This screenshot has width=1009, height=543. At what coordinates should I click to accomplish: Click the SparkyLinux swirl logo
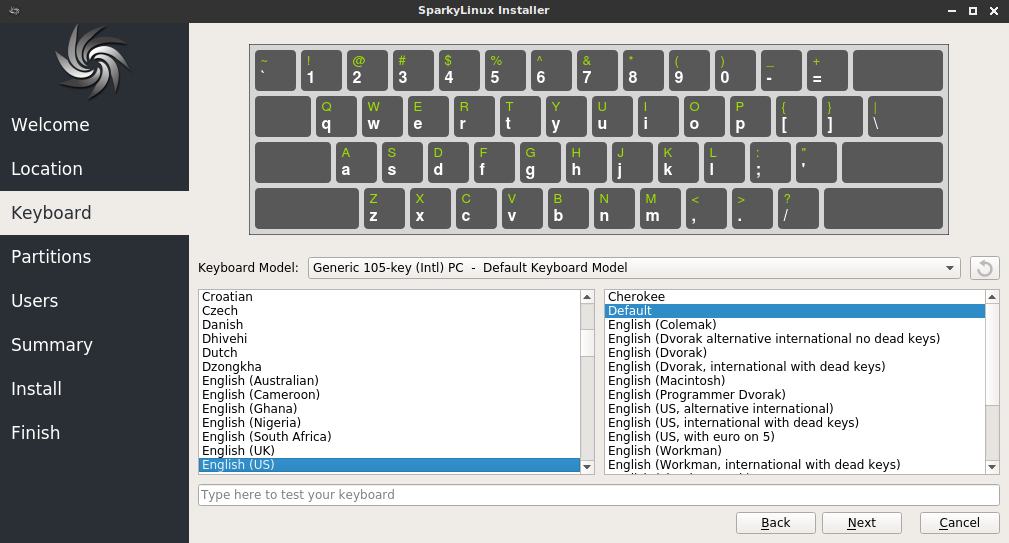pos(94,62)
